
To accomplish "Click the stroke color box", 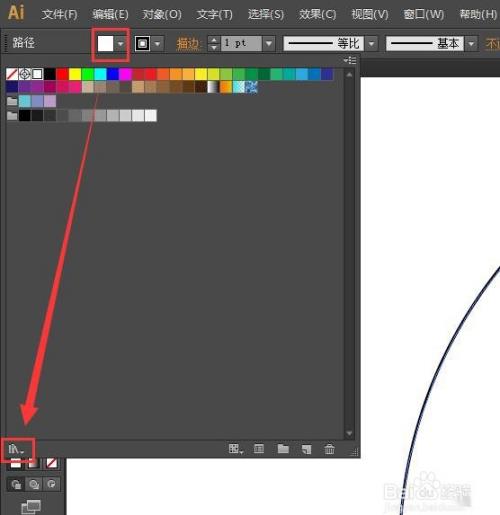I will click(142, 44).
